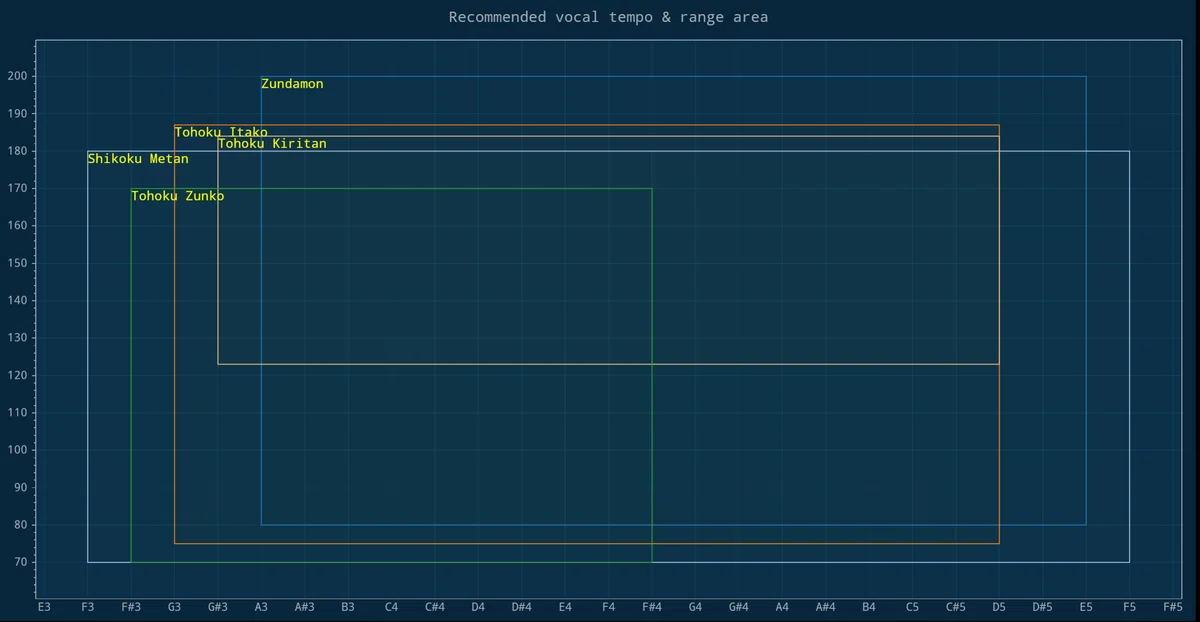The height and width of the screenshot is (622, 1200).
Task: Click the F3 note axis label
Action: click(x=87, y=607)
